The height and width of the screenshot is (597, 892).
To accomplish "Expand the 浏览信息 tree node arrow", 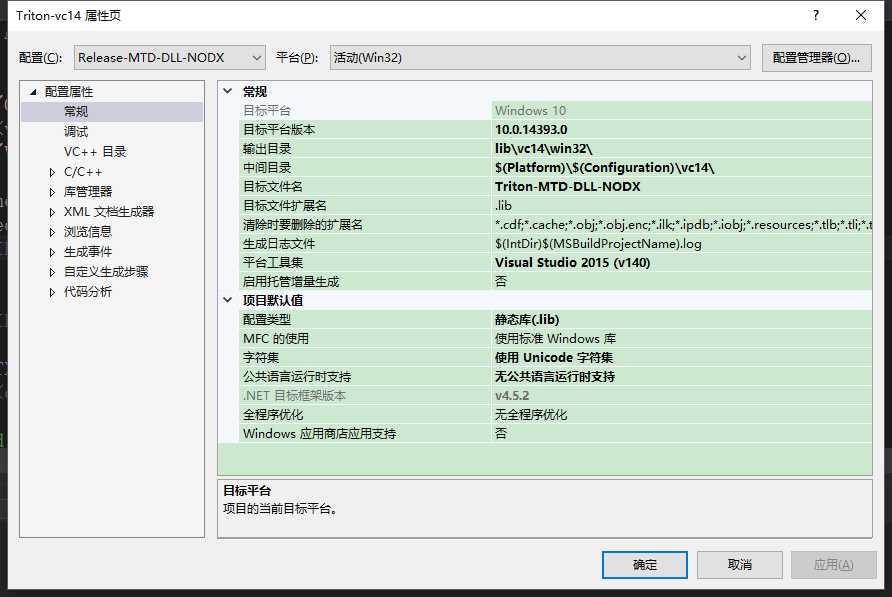I will tap(52, 232).
